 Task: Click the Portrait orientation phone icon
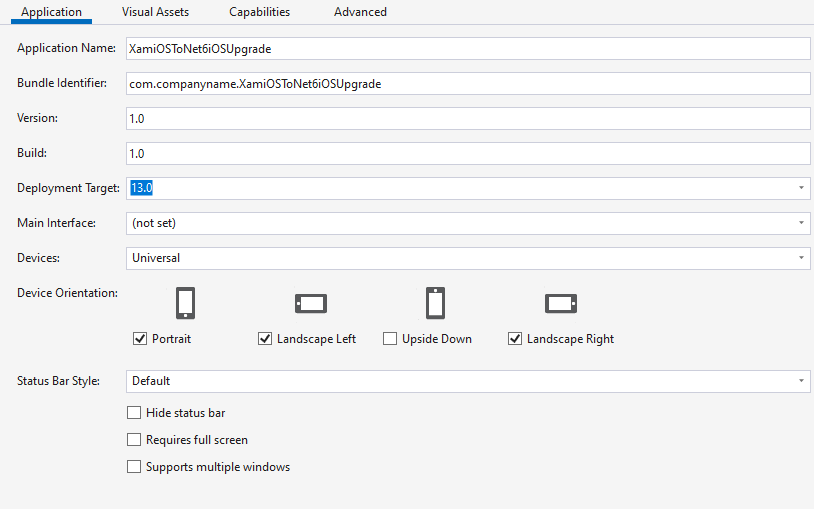tap(185, 303)
